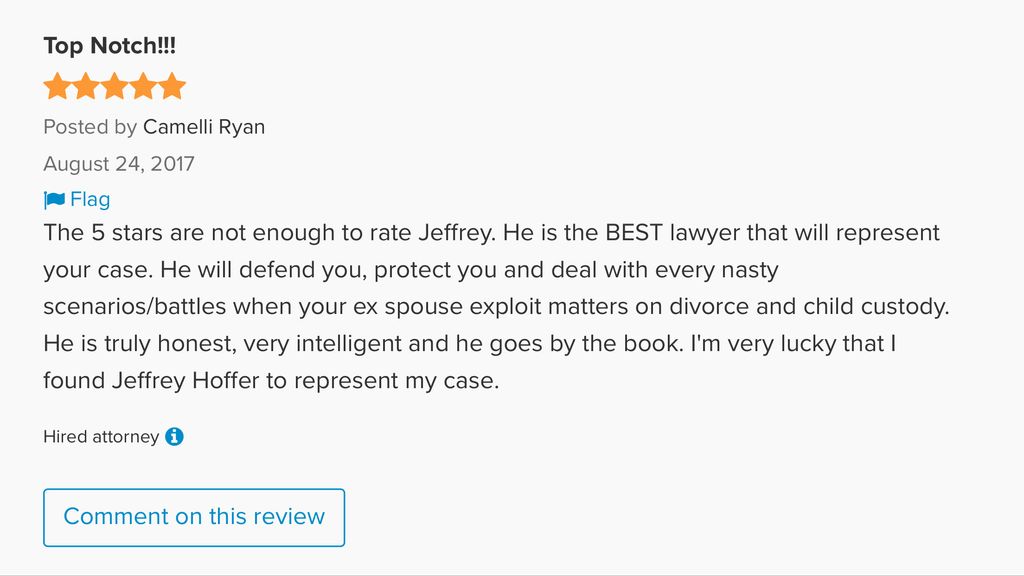Click the Top Notch!!! review title
1024x576 pixels.
coord(110,46)
